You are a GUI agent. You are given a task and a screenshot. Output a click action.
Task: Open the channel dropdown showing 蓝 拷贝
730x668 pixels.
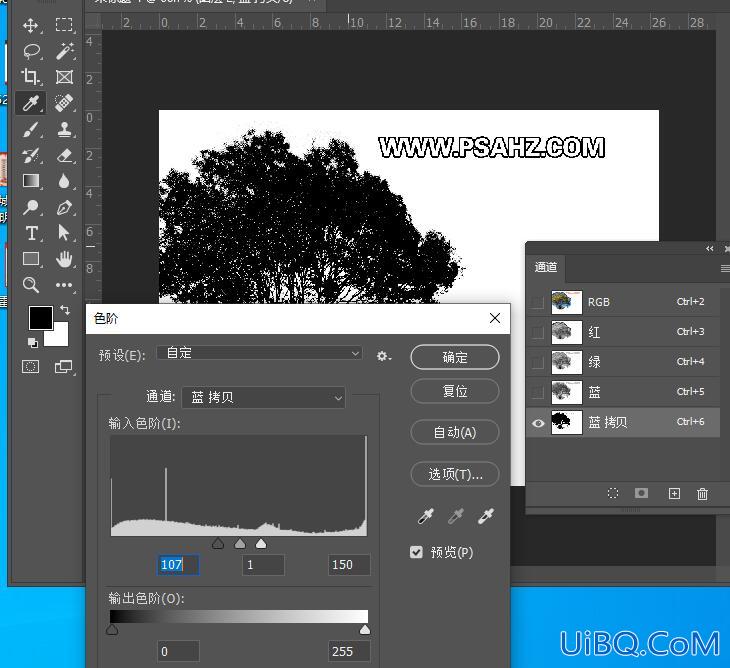coord(264,398)
